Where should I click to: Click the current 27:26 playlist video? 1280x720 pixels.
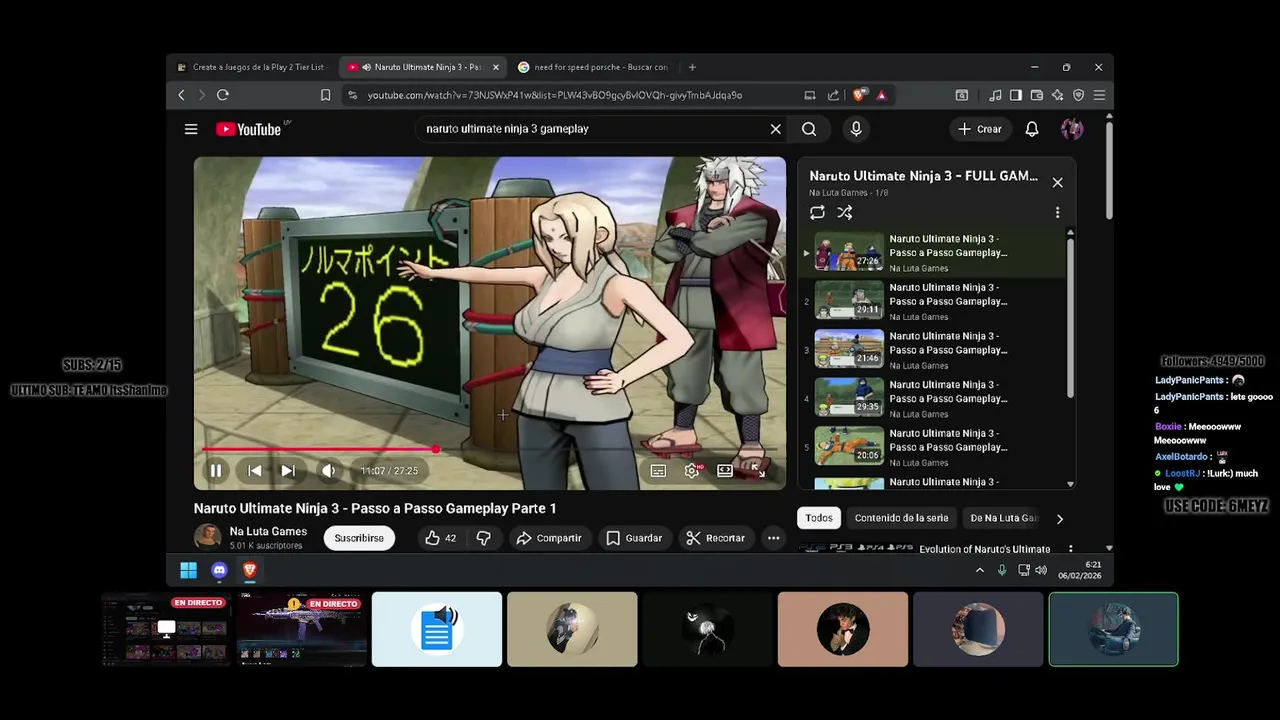[x=933, y=253]
